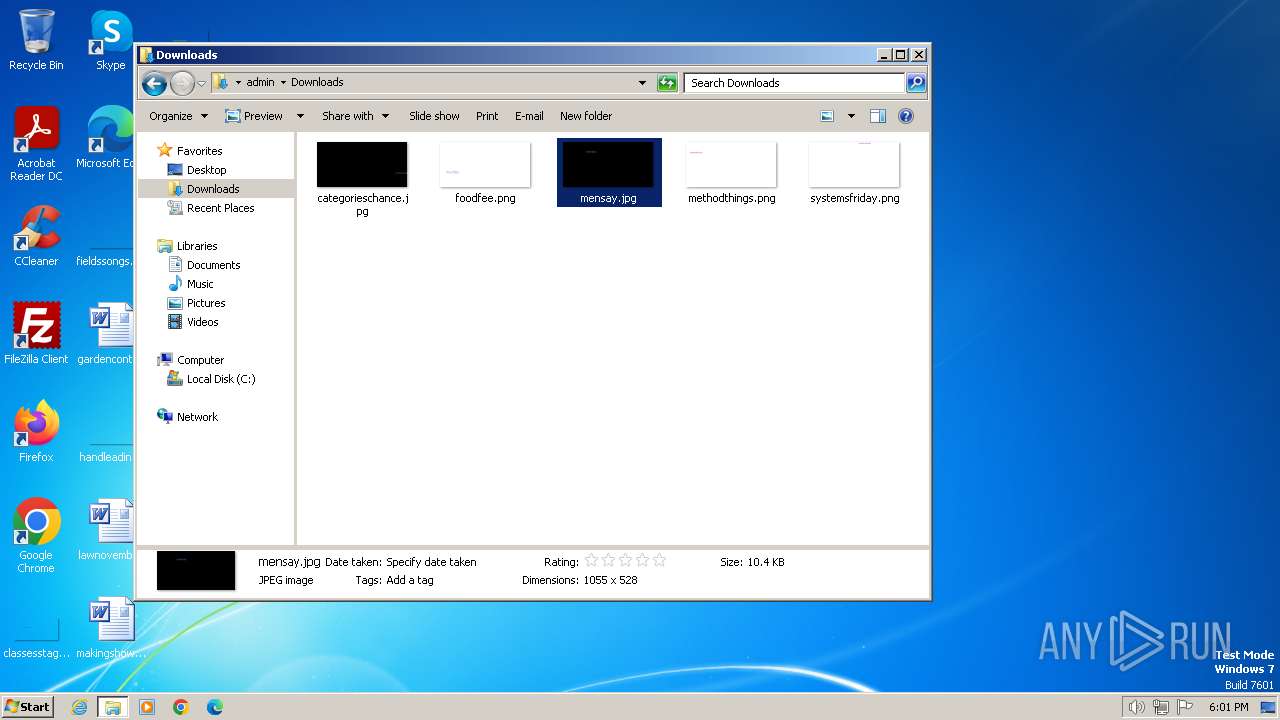Set rating to one star
The image size is (1280, 720).
591,561
